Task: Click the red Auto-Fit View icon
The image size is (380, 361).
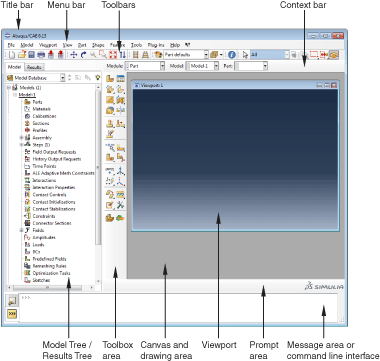Action: point(113,55)
